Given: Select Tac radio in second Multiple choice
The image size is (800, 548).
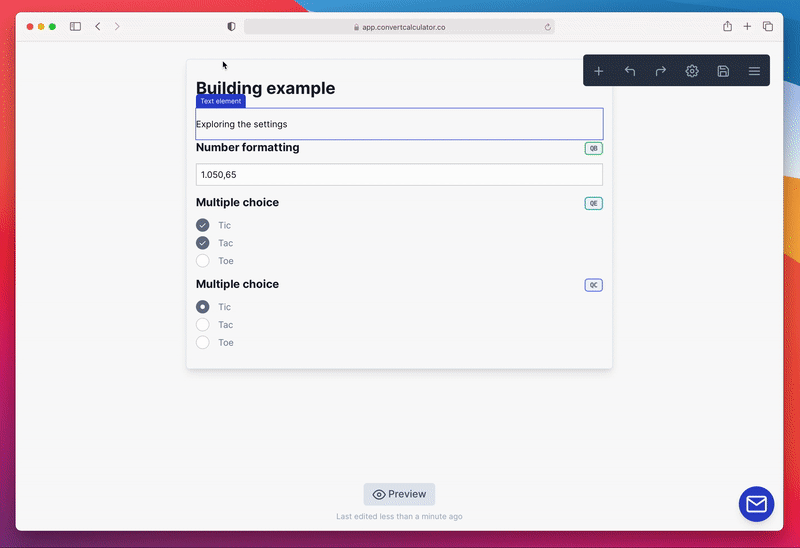Looking at the screenshot, I should click(x=203, y=325).
